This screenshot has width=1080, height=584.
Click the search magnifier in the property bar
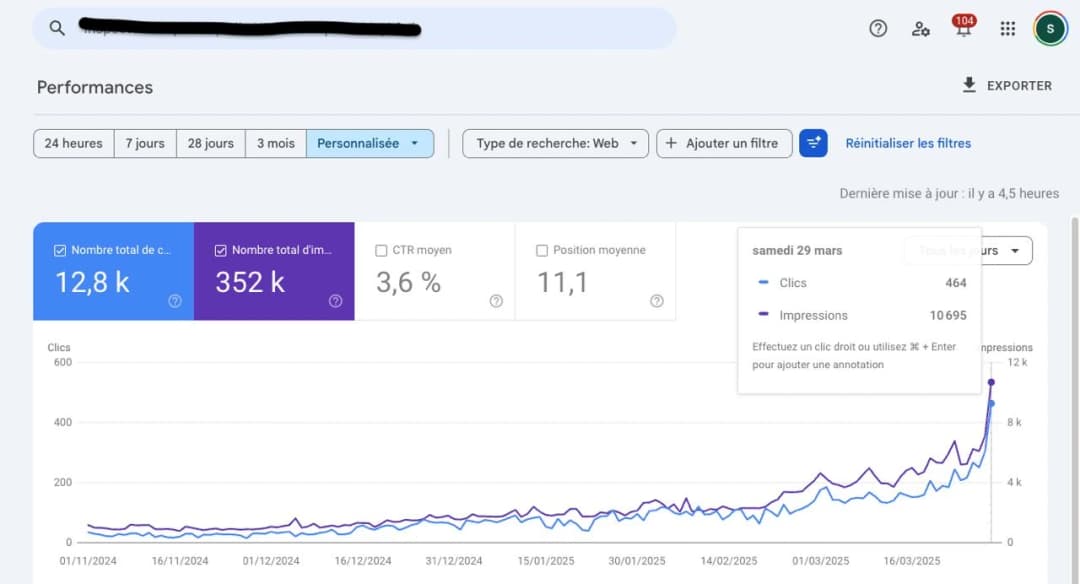[x=57, y=28]
